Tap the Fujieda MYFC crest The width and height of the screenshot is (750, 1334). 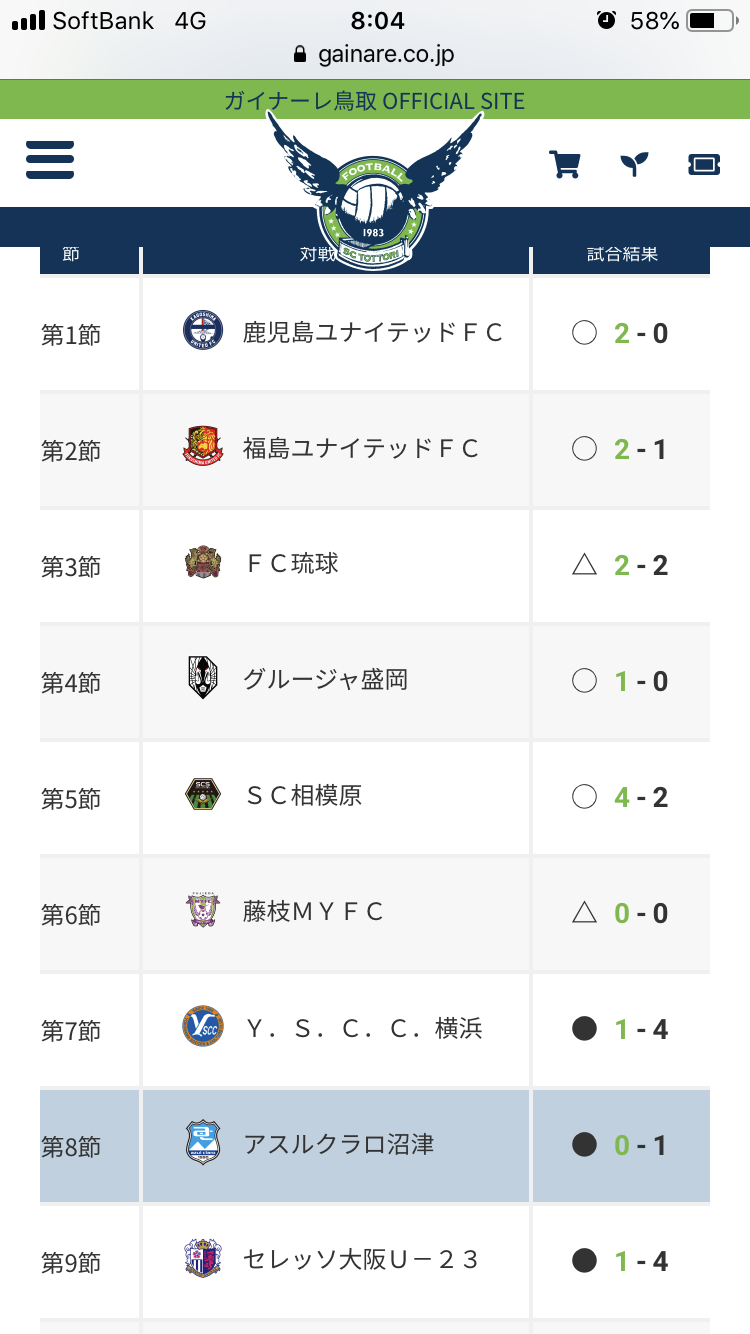coord(203,912)
